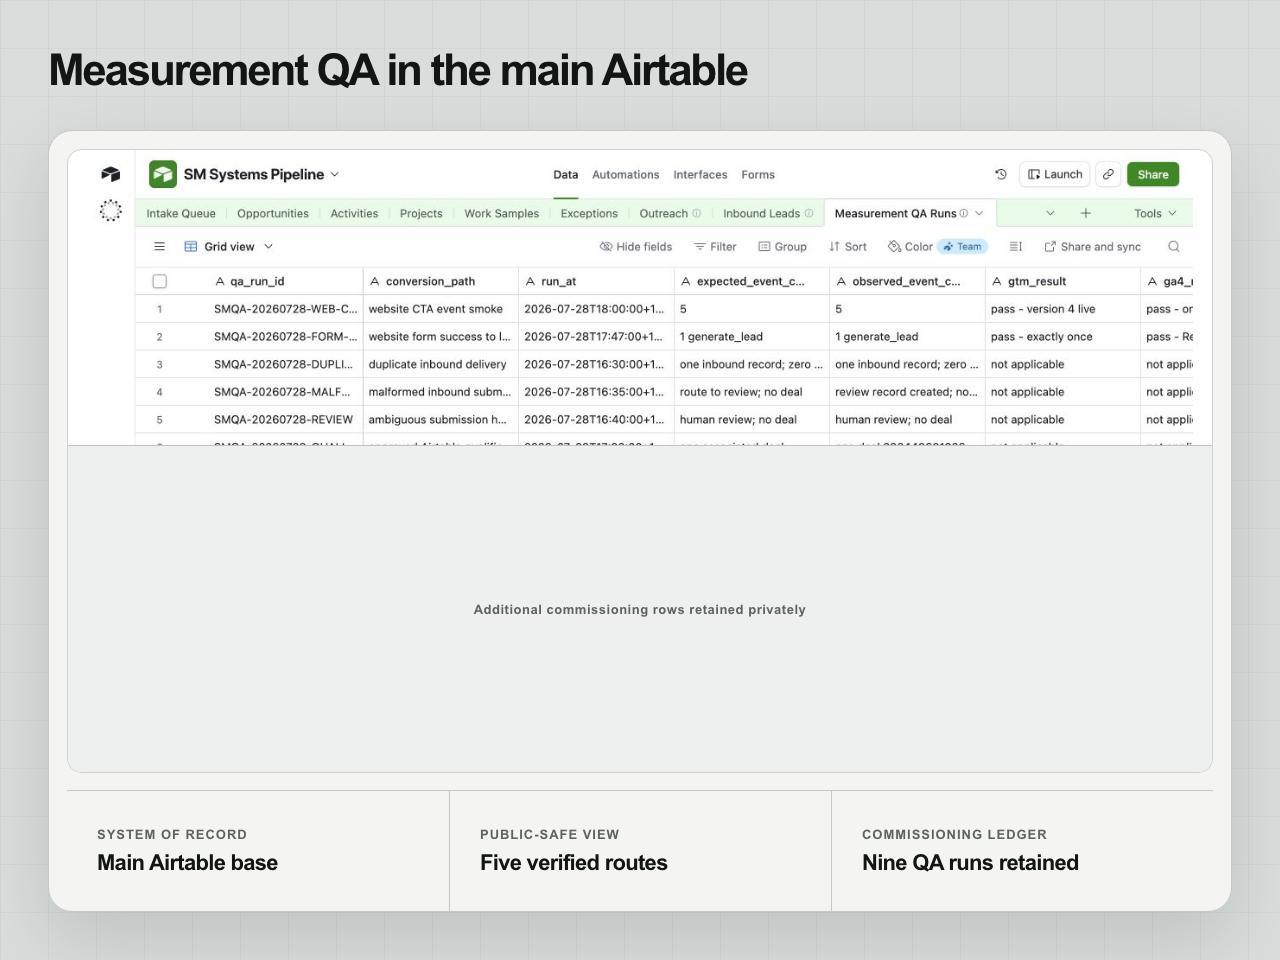Select cell 'website CTA event smoke'

(440, 309)
